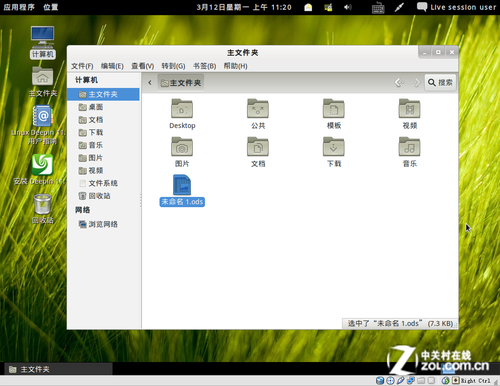Click the 安装 Deepin installer desktop icon
The image size is (500, 386).
point(42,169)
